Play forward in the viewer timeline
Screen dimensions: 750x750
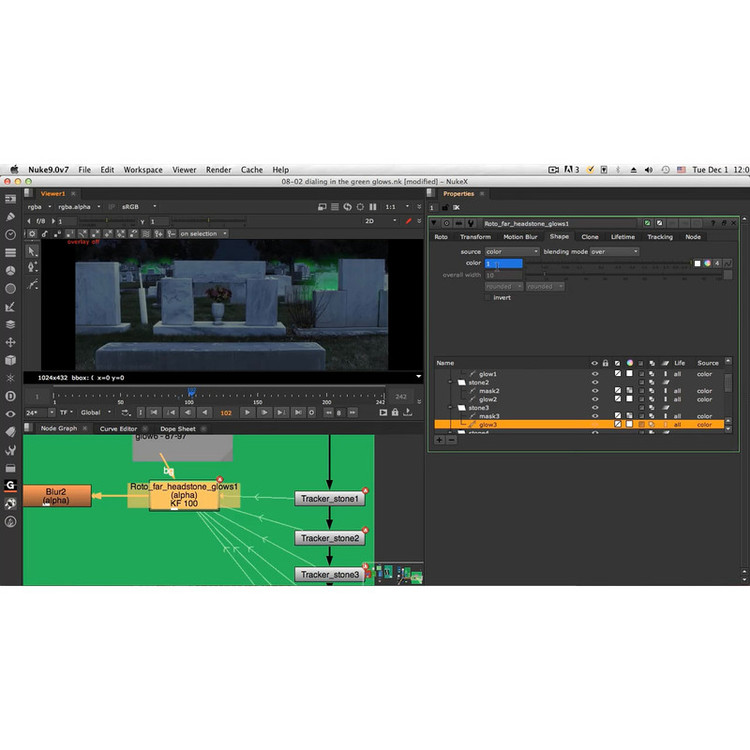coord(248,412)
